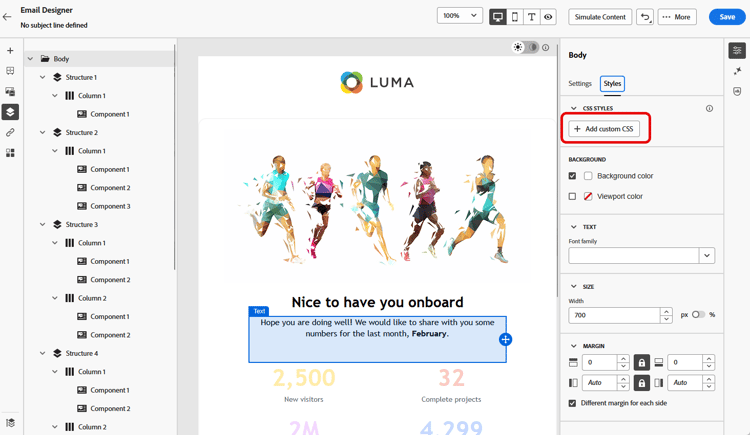Open the live preview eye icon

(x=548, y=17)
